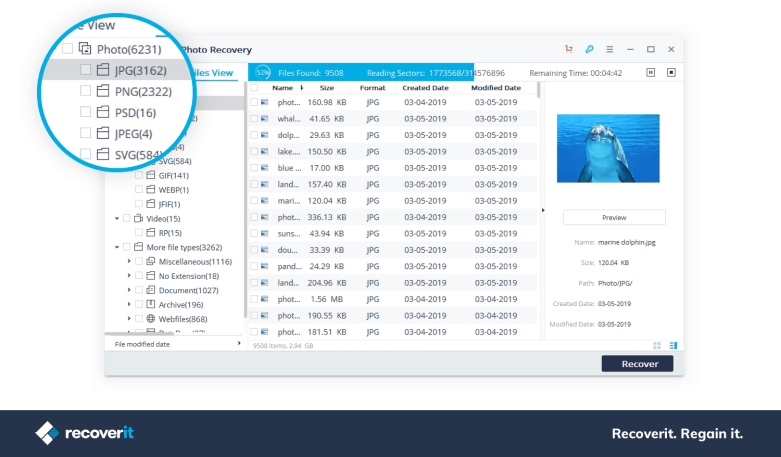Sort the file list by Size column
This screenshot has height=457, width=781.
pyautogui.click(x=327, y=88)
